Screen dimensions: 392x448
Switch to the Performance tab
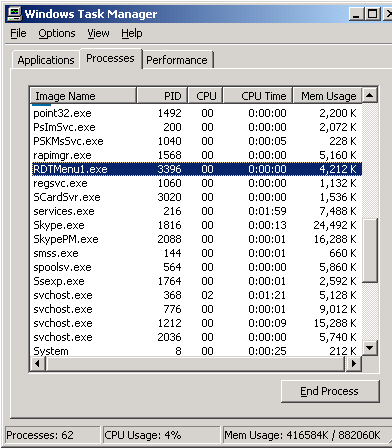click(177, 60)
